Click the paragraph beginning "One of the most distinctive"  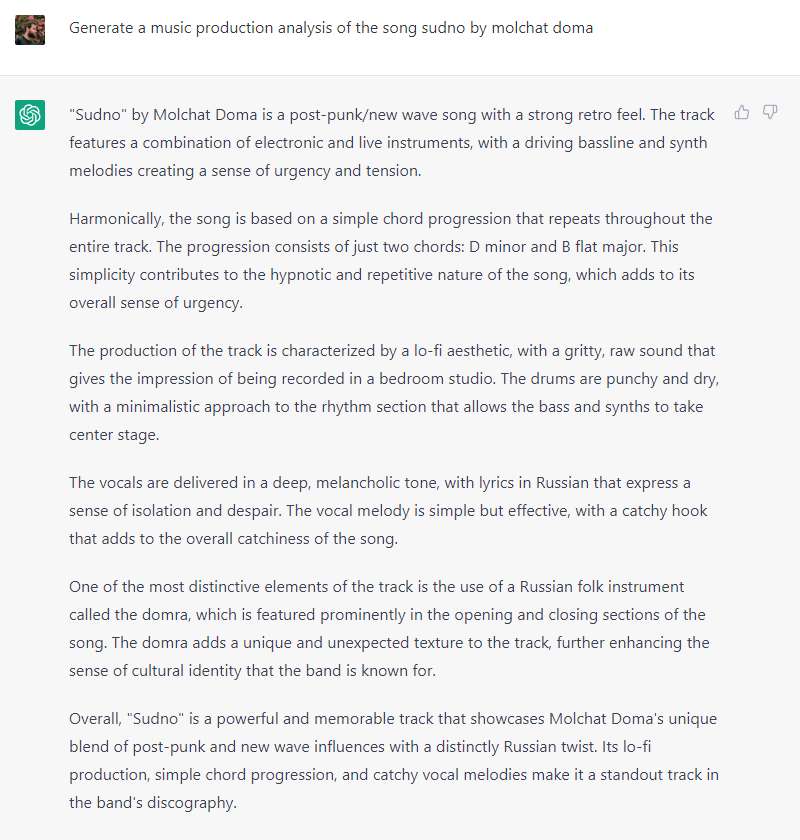(x=394, y=628)
